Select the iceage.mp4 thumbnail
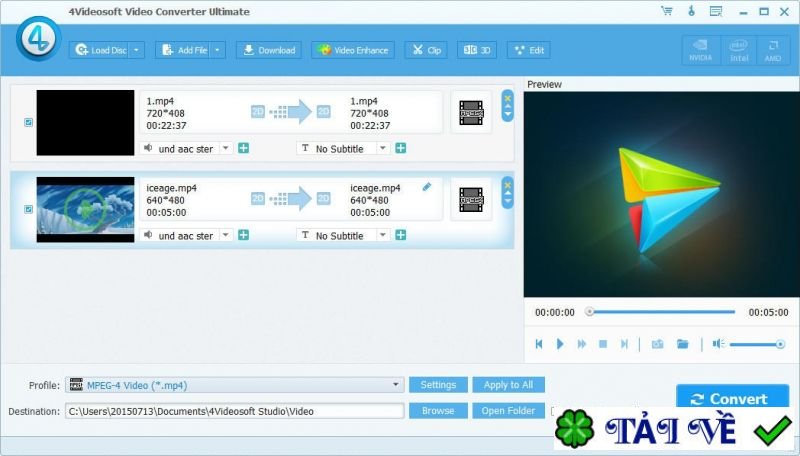Screen dimensions: 800x456 [85, 209]
